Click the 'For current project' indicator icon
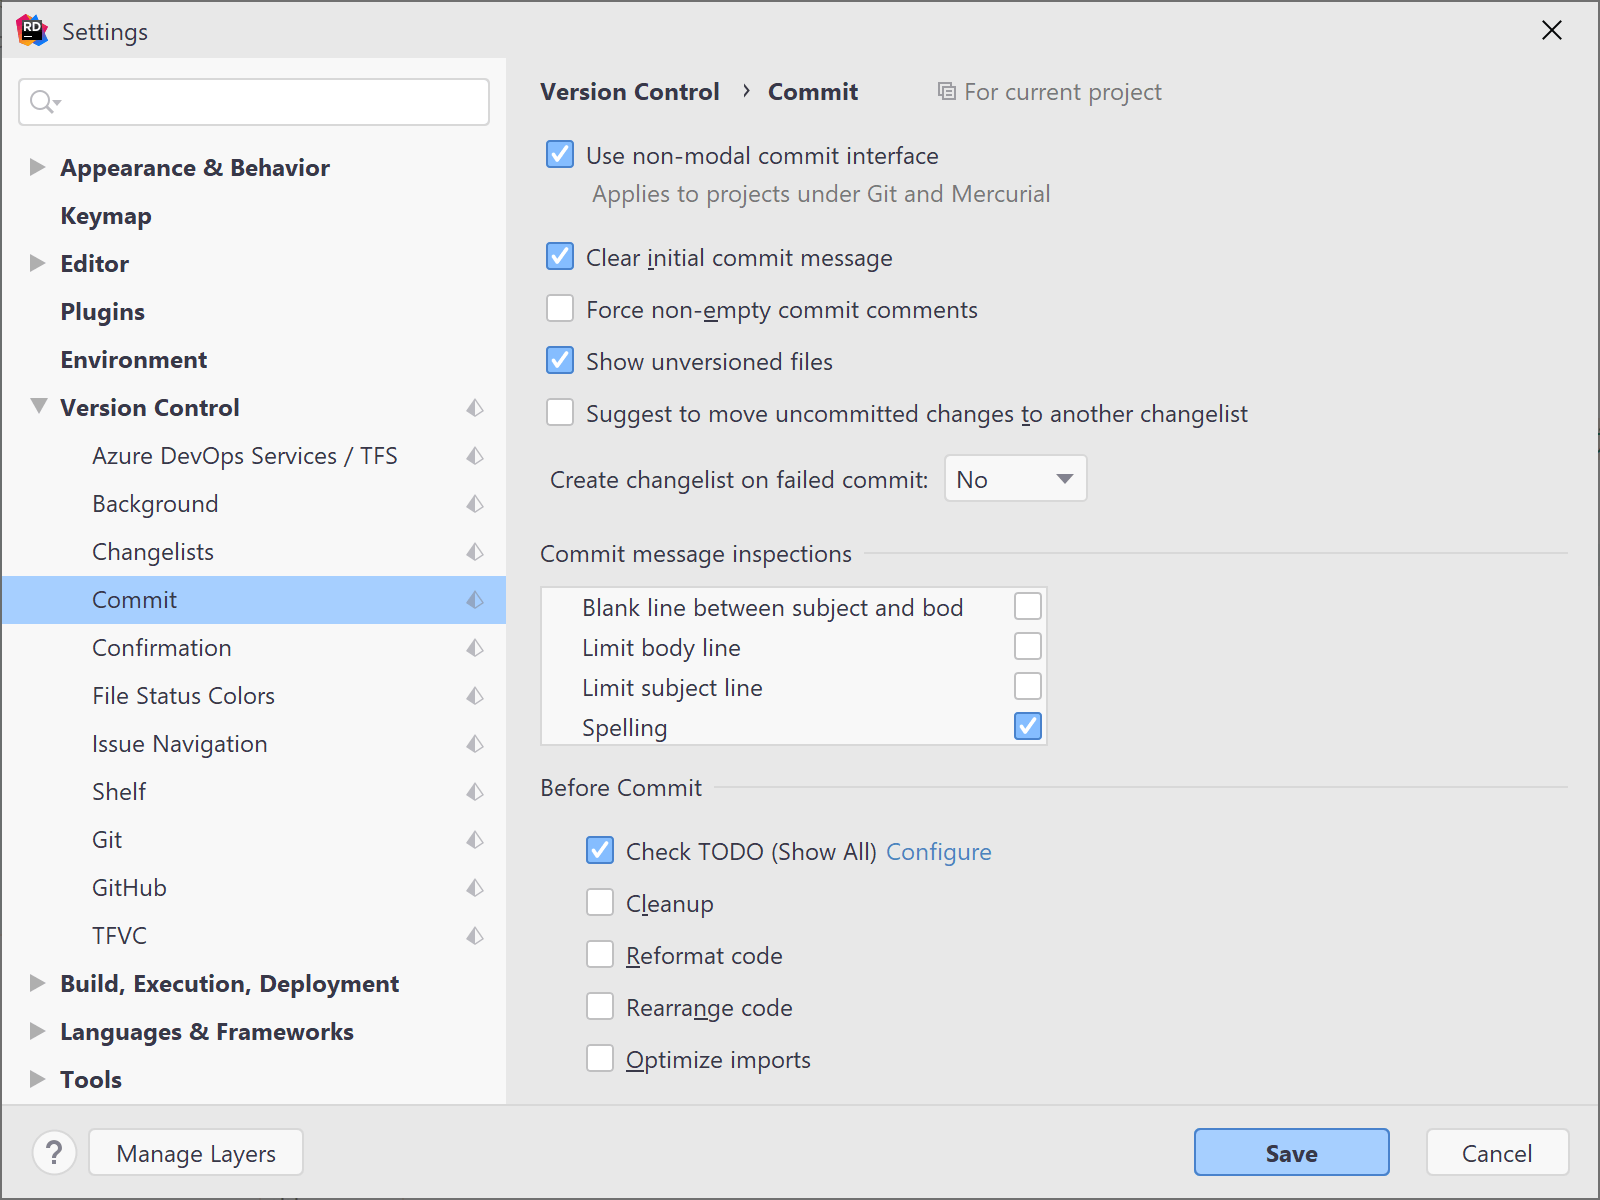1600x1200 pixels. pos(946,92)
